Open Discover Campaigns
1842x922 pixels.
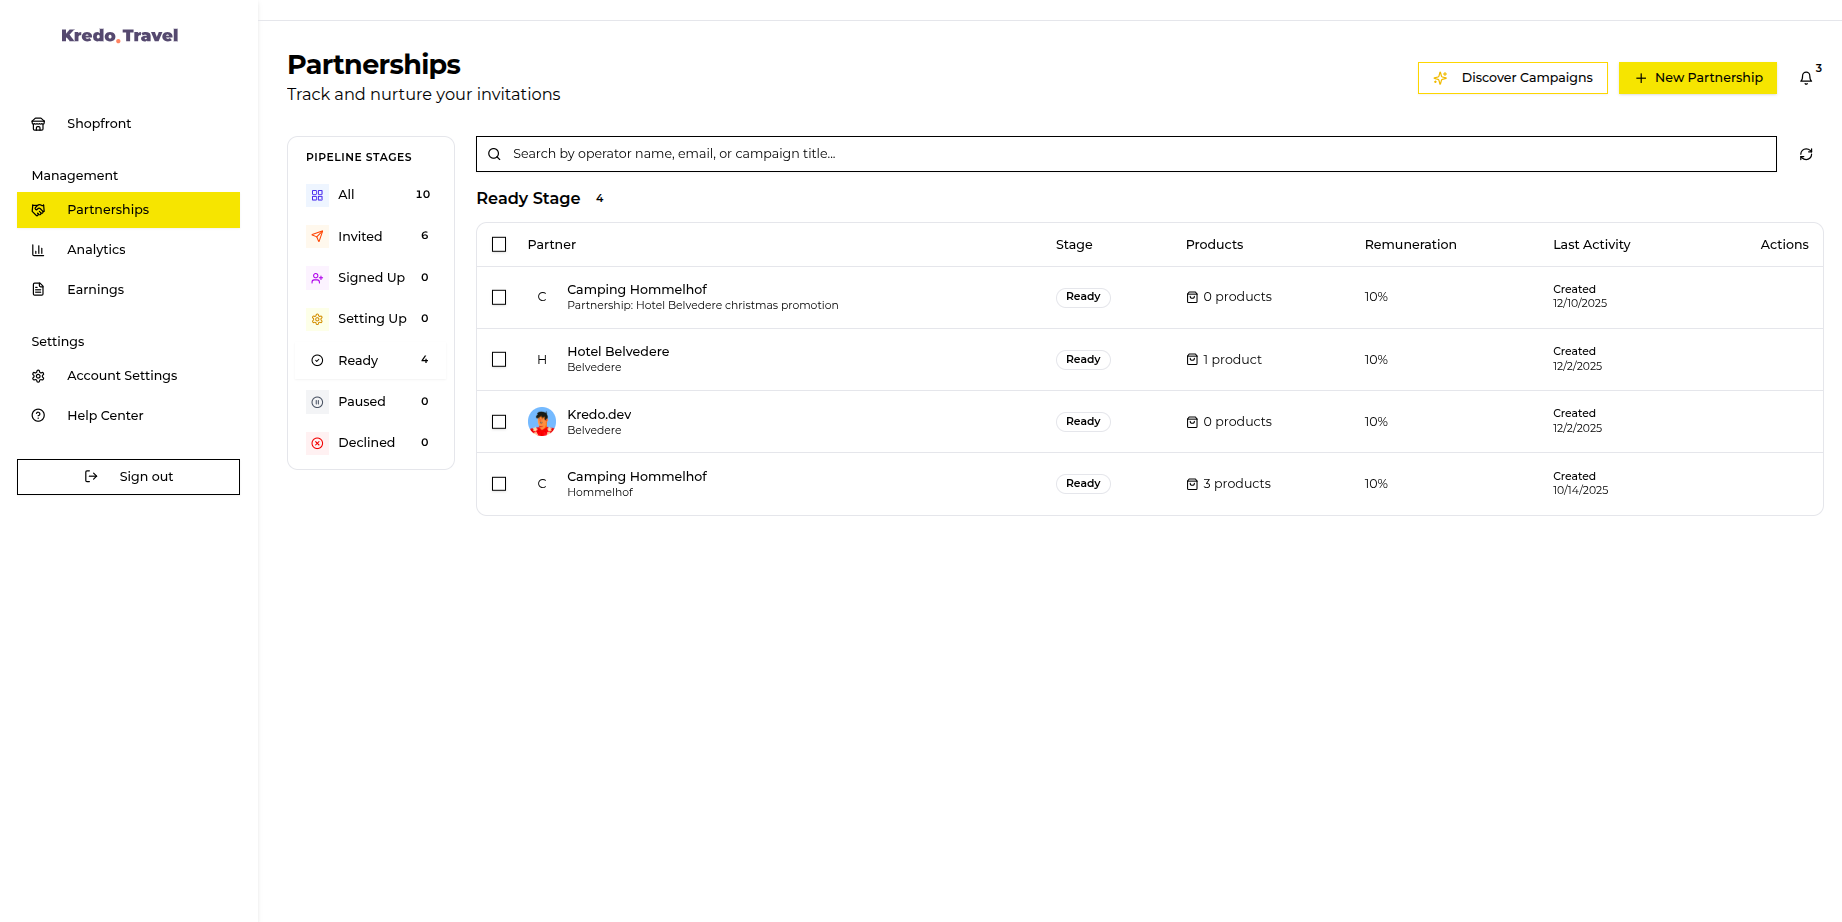tap(1512, 77)
